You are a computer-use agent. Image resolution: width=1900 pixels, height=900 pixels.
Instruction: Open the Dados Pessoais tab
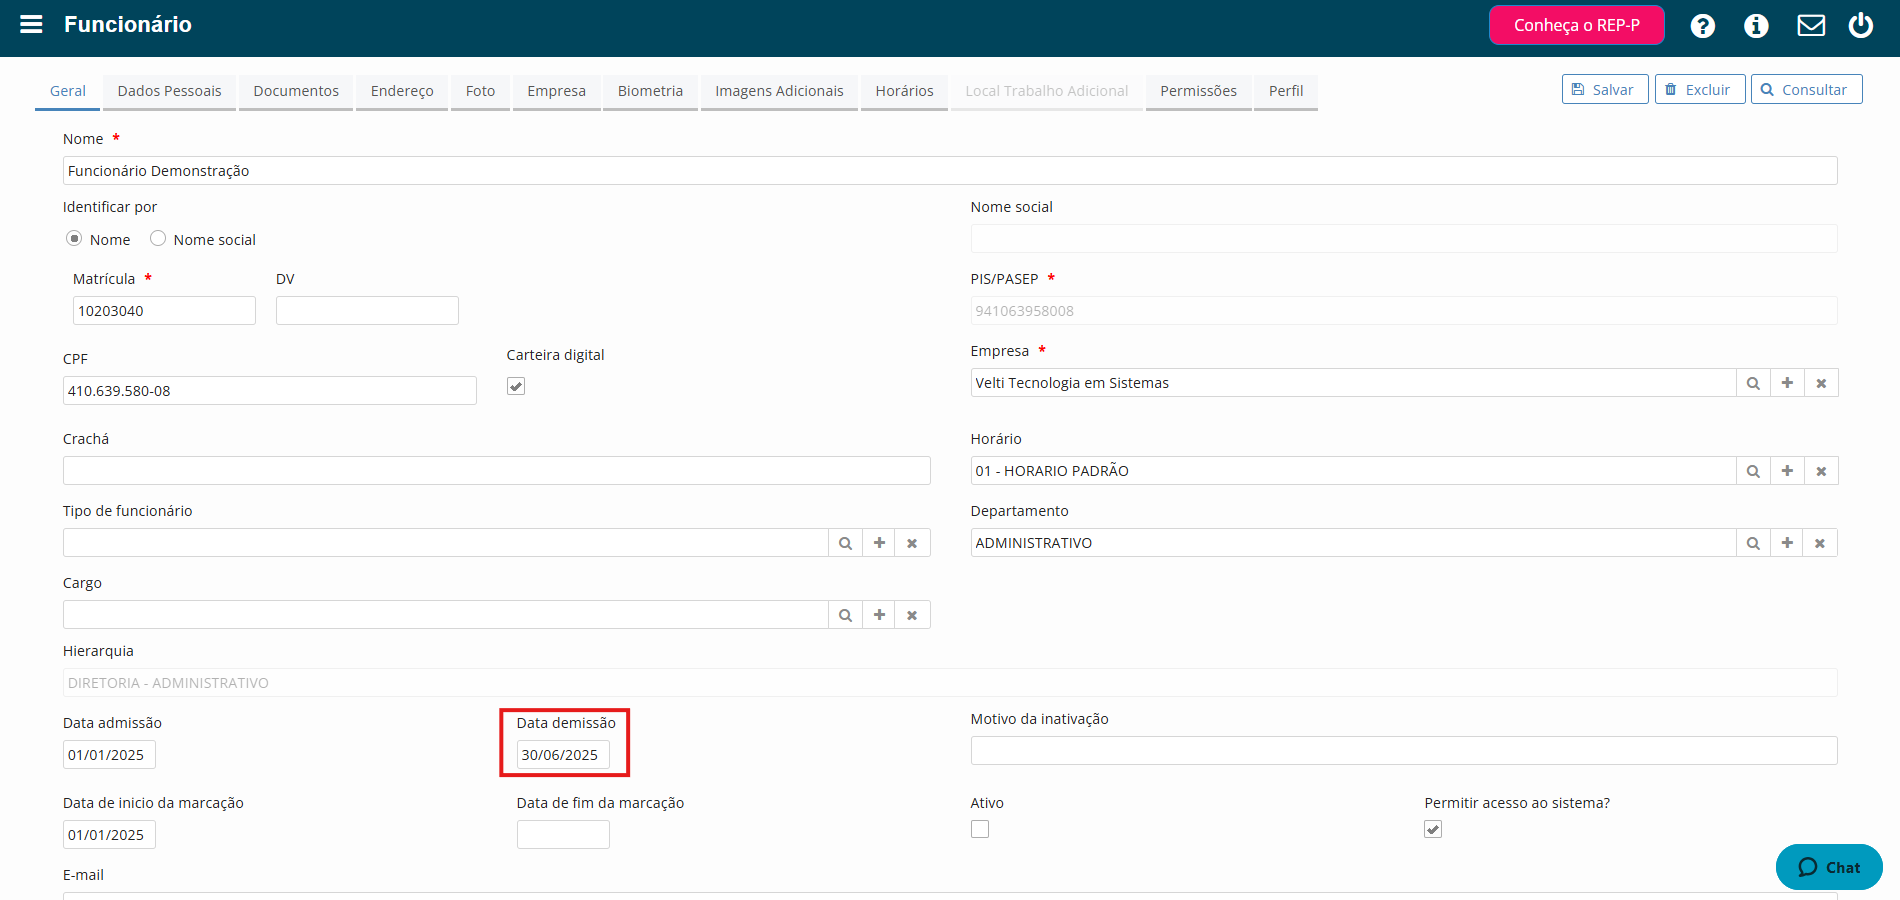tap(170, 91)
